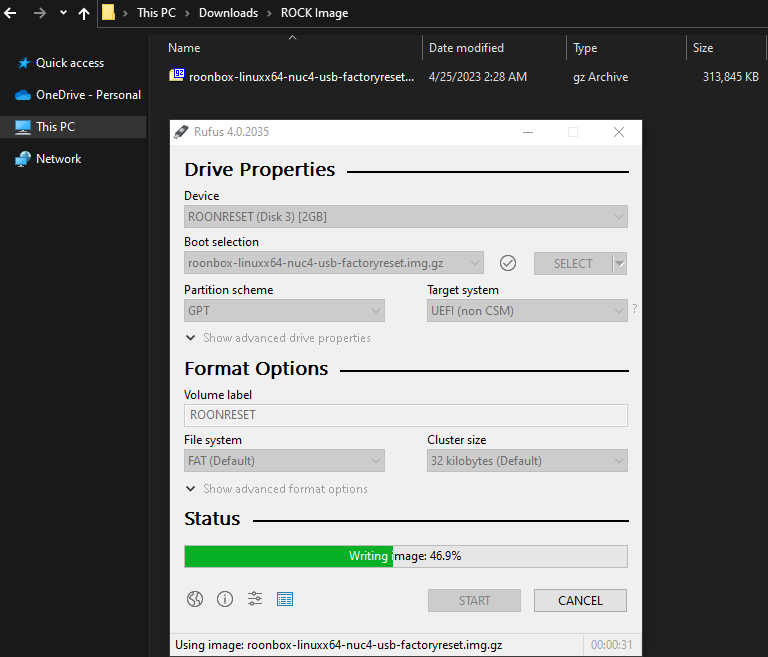Click the folder icon in address bar
Viewport: 768px width, 657px height.
pos(108,12)
